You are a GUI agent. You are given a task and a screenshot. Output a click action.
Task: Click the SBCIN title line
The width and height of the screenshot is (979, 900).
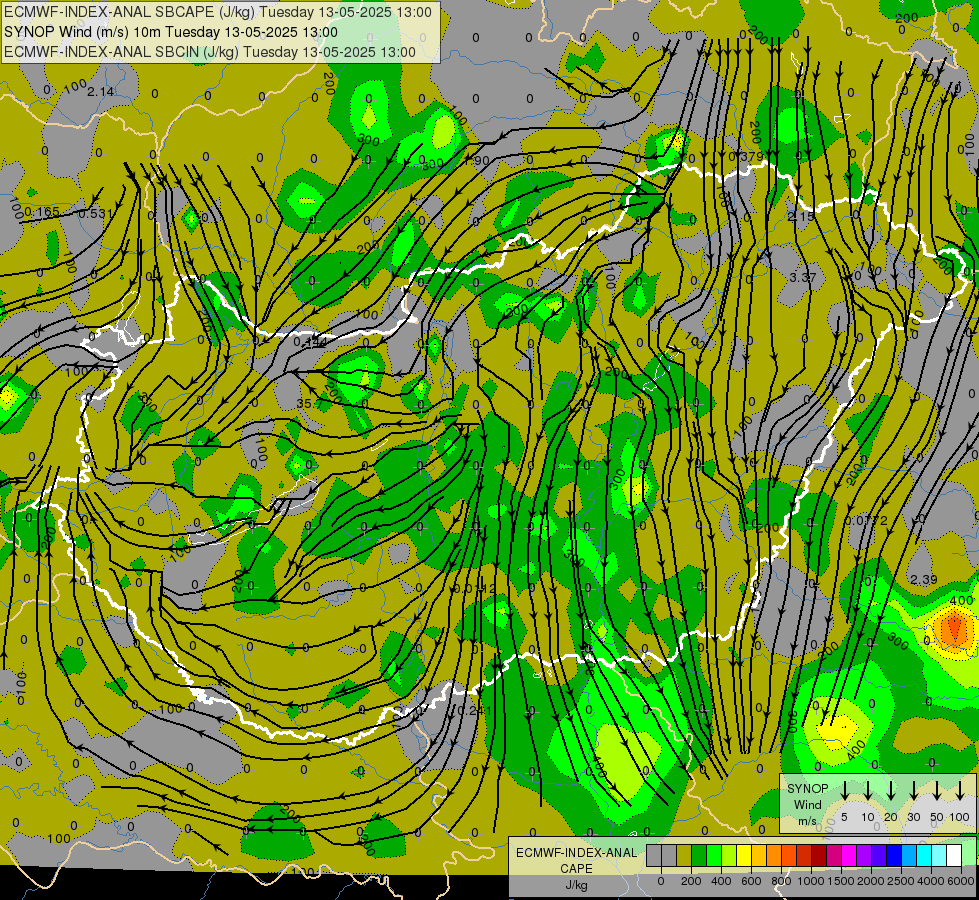point(210,52)
